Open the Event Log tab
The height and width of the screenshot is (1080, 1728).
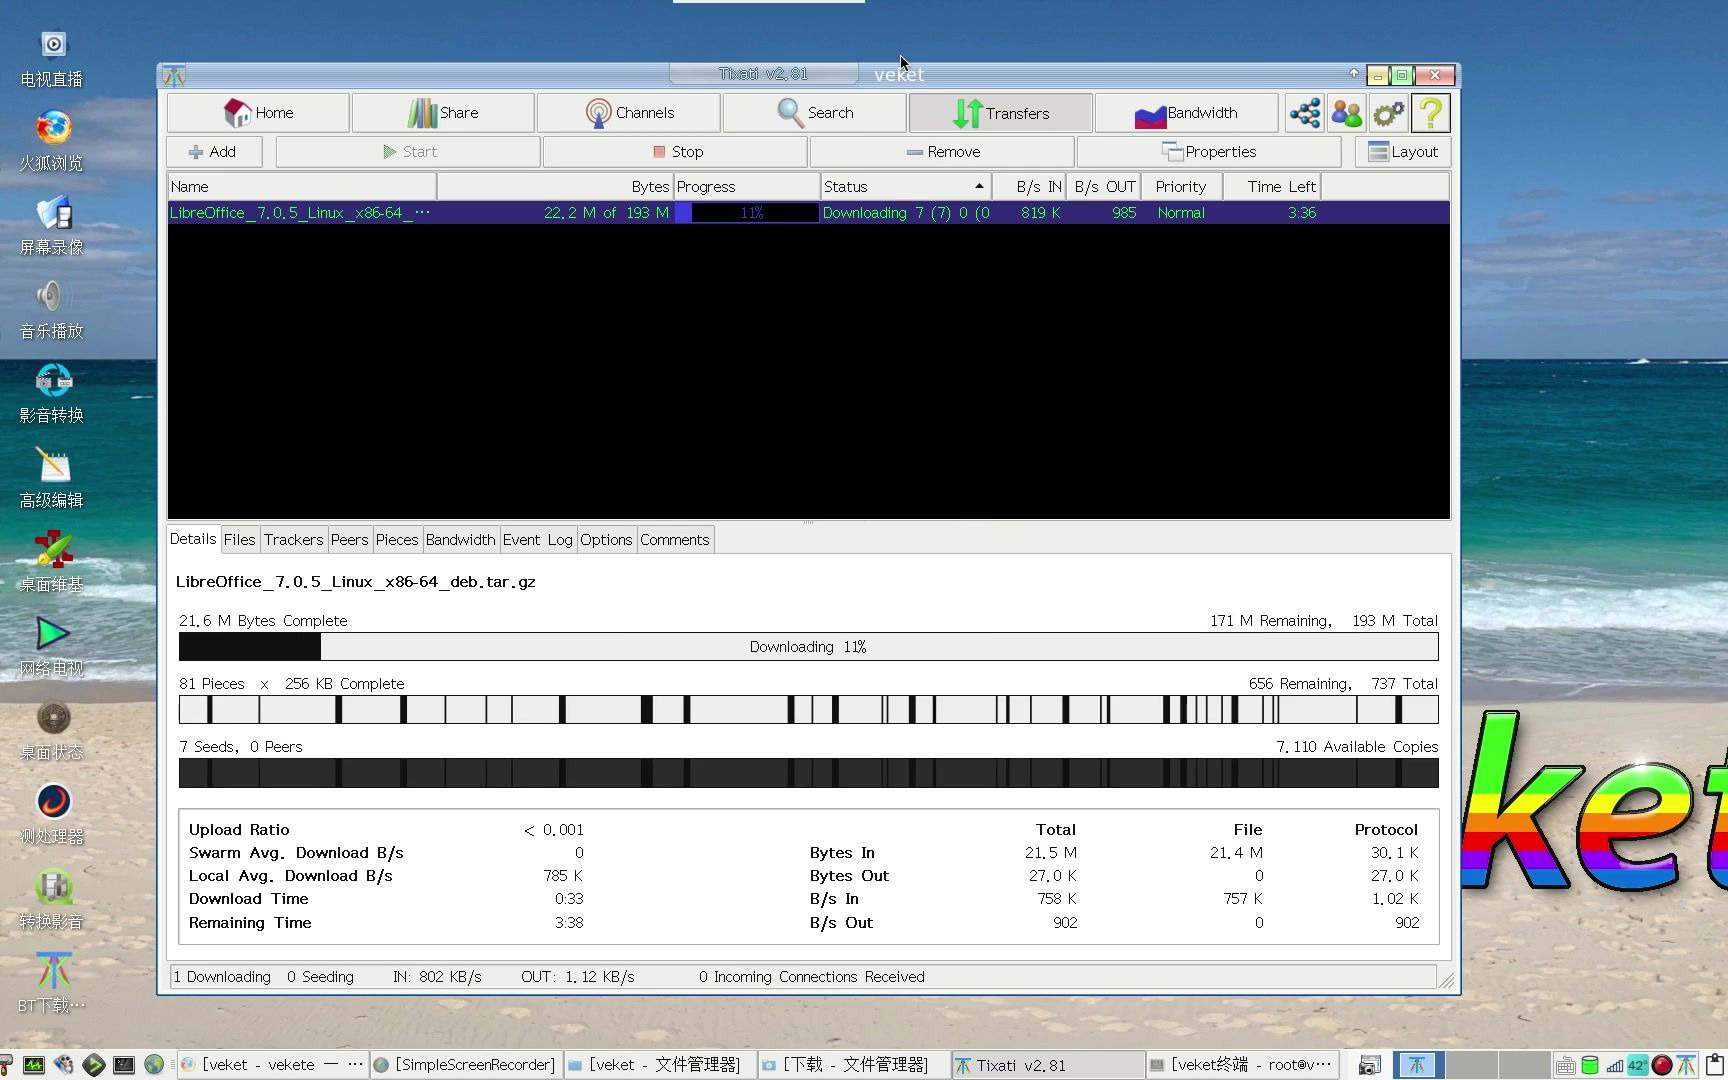[538, 540]
